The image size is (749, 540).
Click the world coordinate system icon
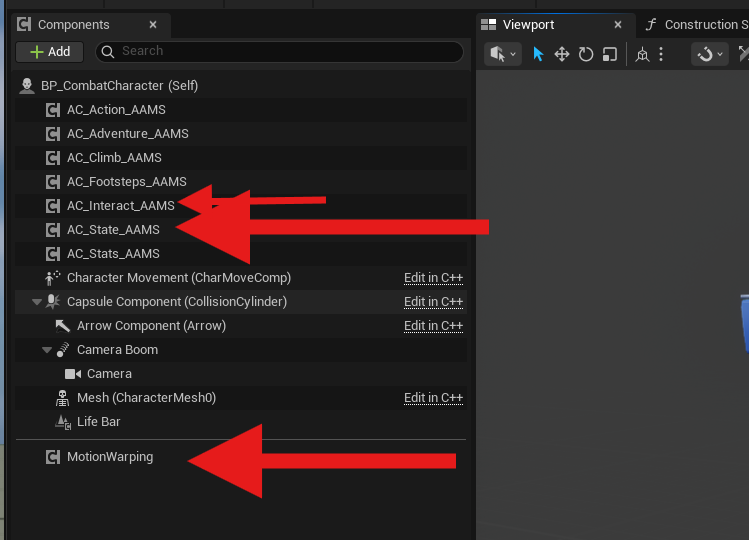pyautogui.click(x=643, y=54)
